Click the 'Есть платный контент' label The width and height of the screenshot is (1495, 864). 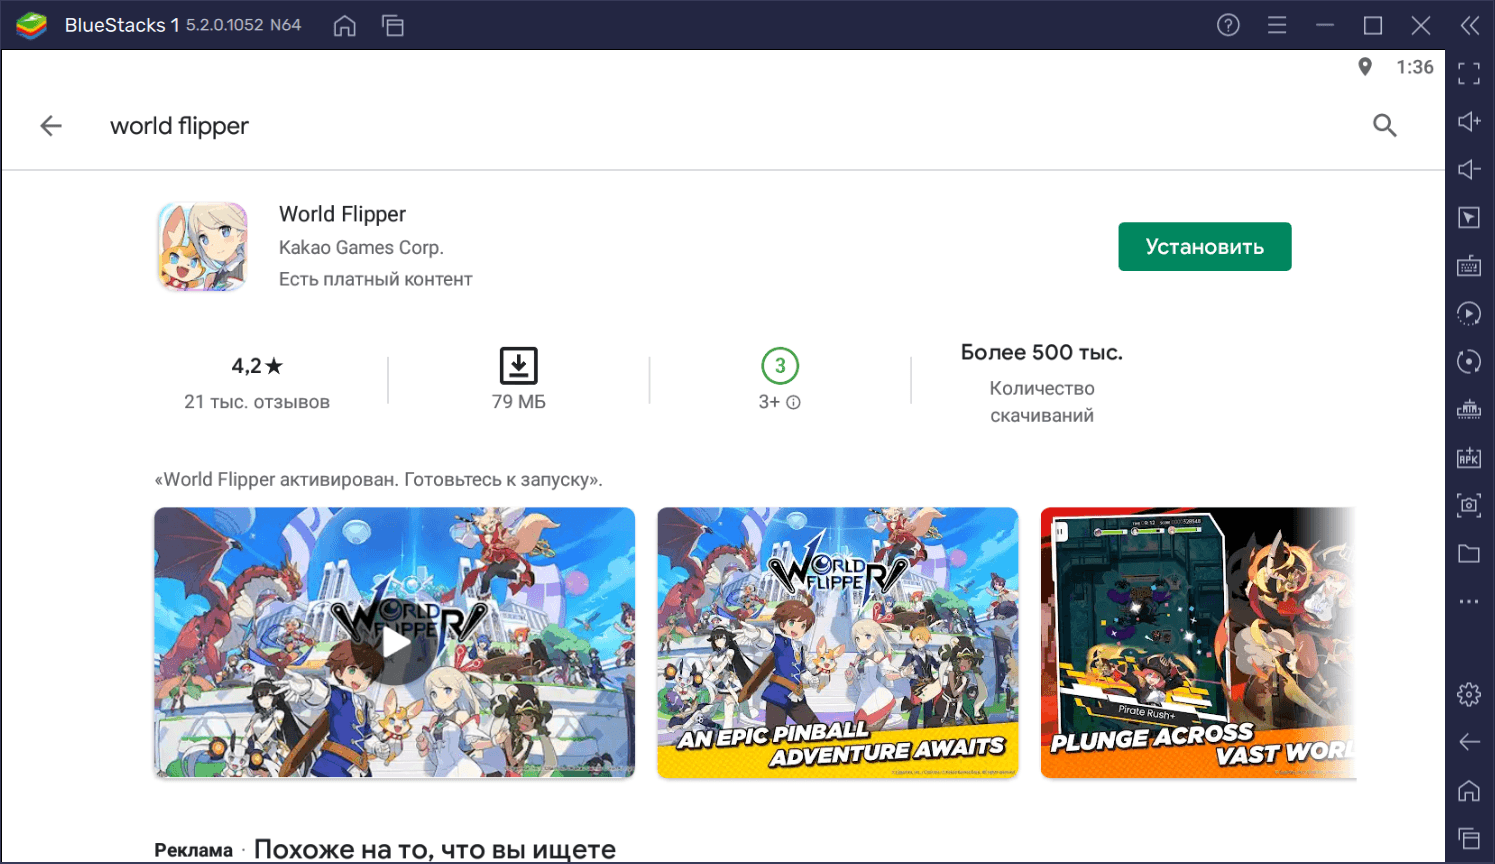(375, 279)
